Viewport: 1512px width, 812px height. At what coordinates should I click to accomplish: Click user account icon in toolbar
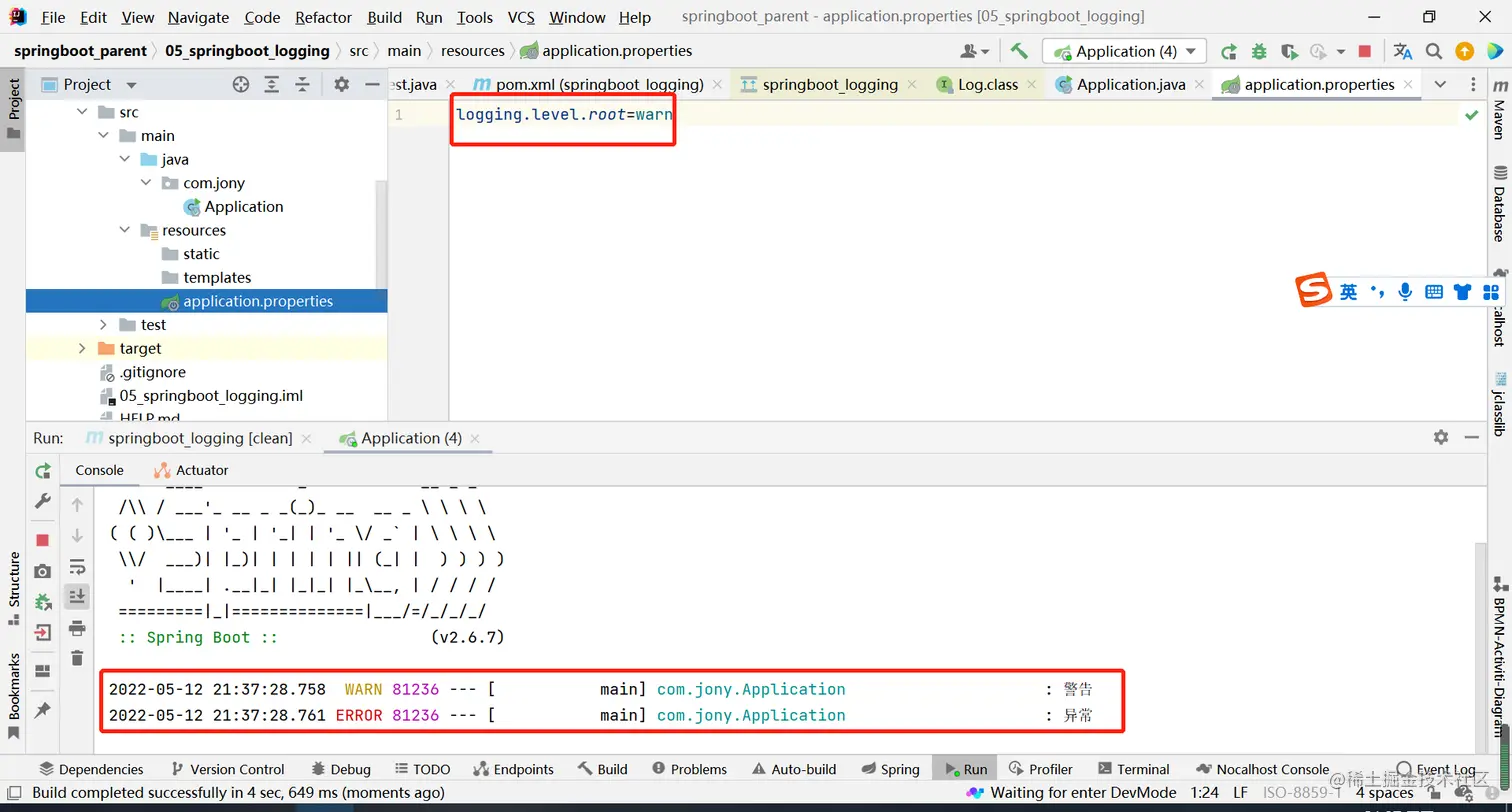pyautogui.click(x=974, y=51)
